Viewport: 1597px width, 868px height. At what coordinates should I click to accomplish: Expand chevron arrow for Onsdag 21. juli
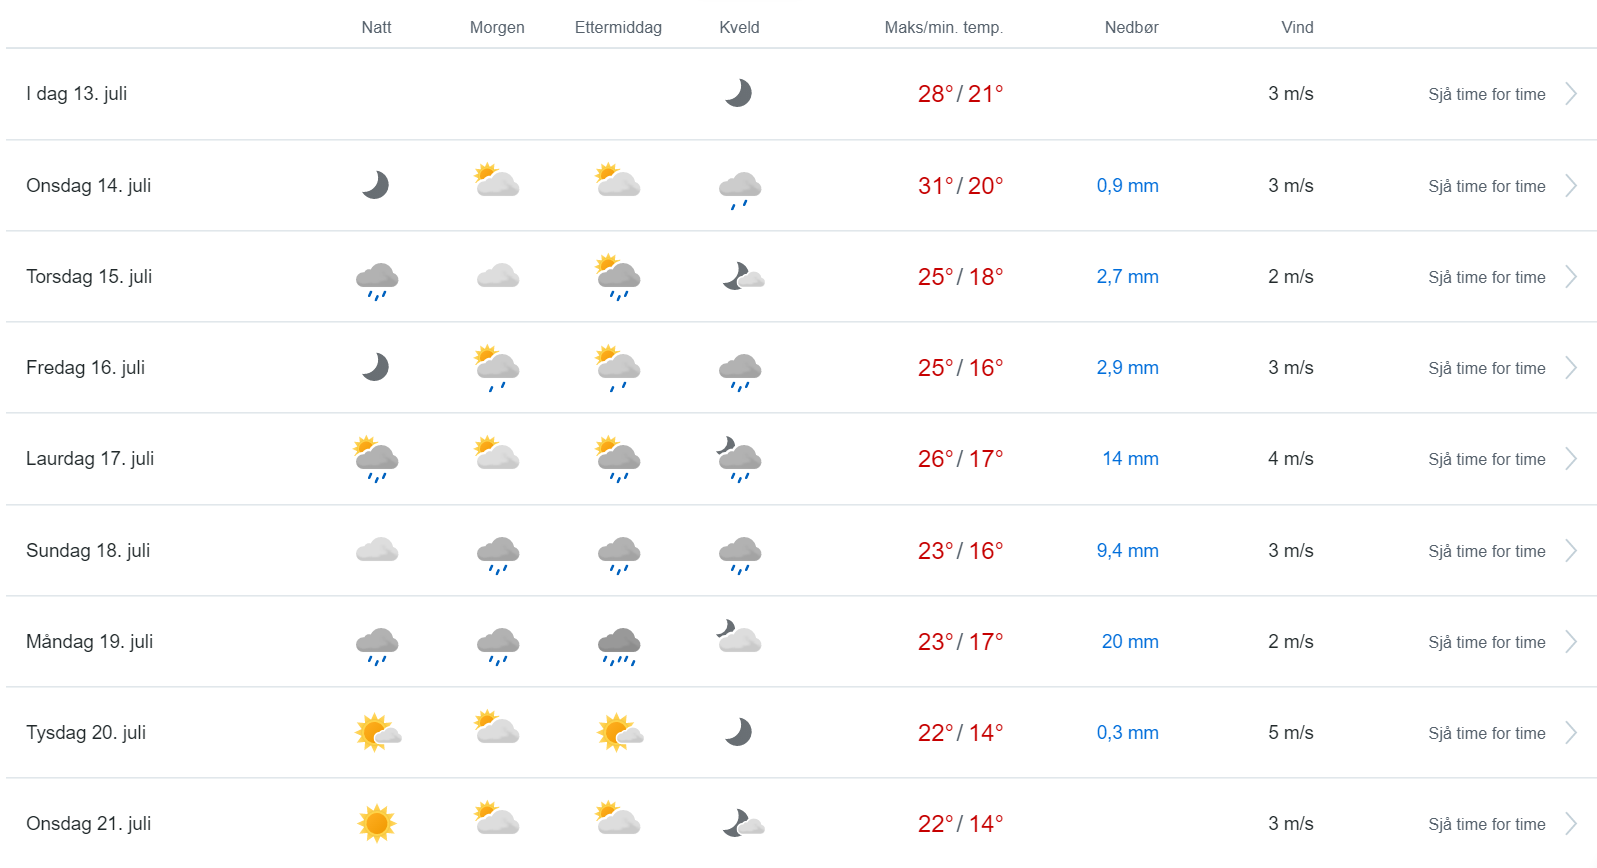pyautogui.click(x=1571, y=824)
